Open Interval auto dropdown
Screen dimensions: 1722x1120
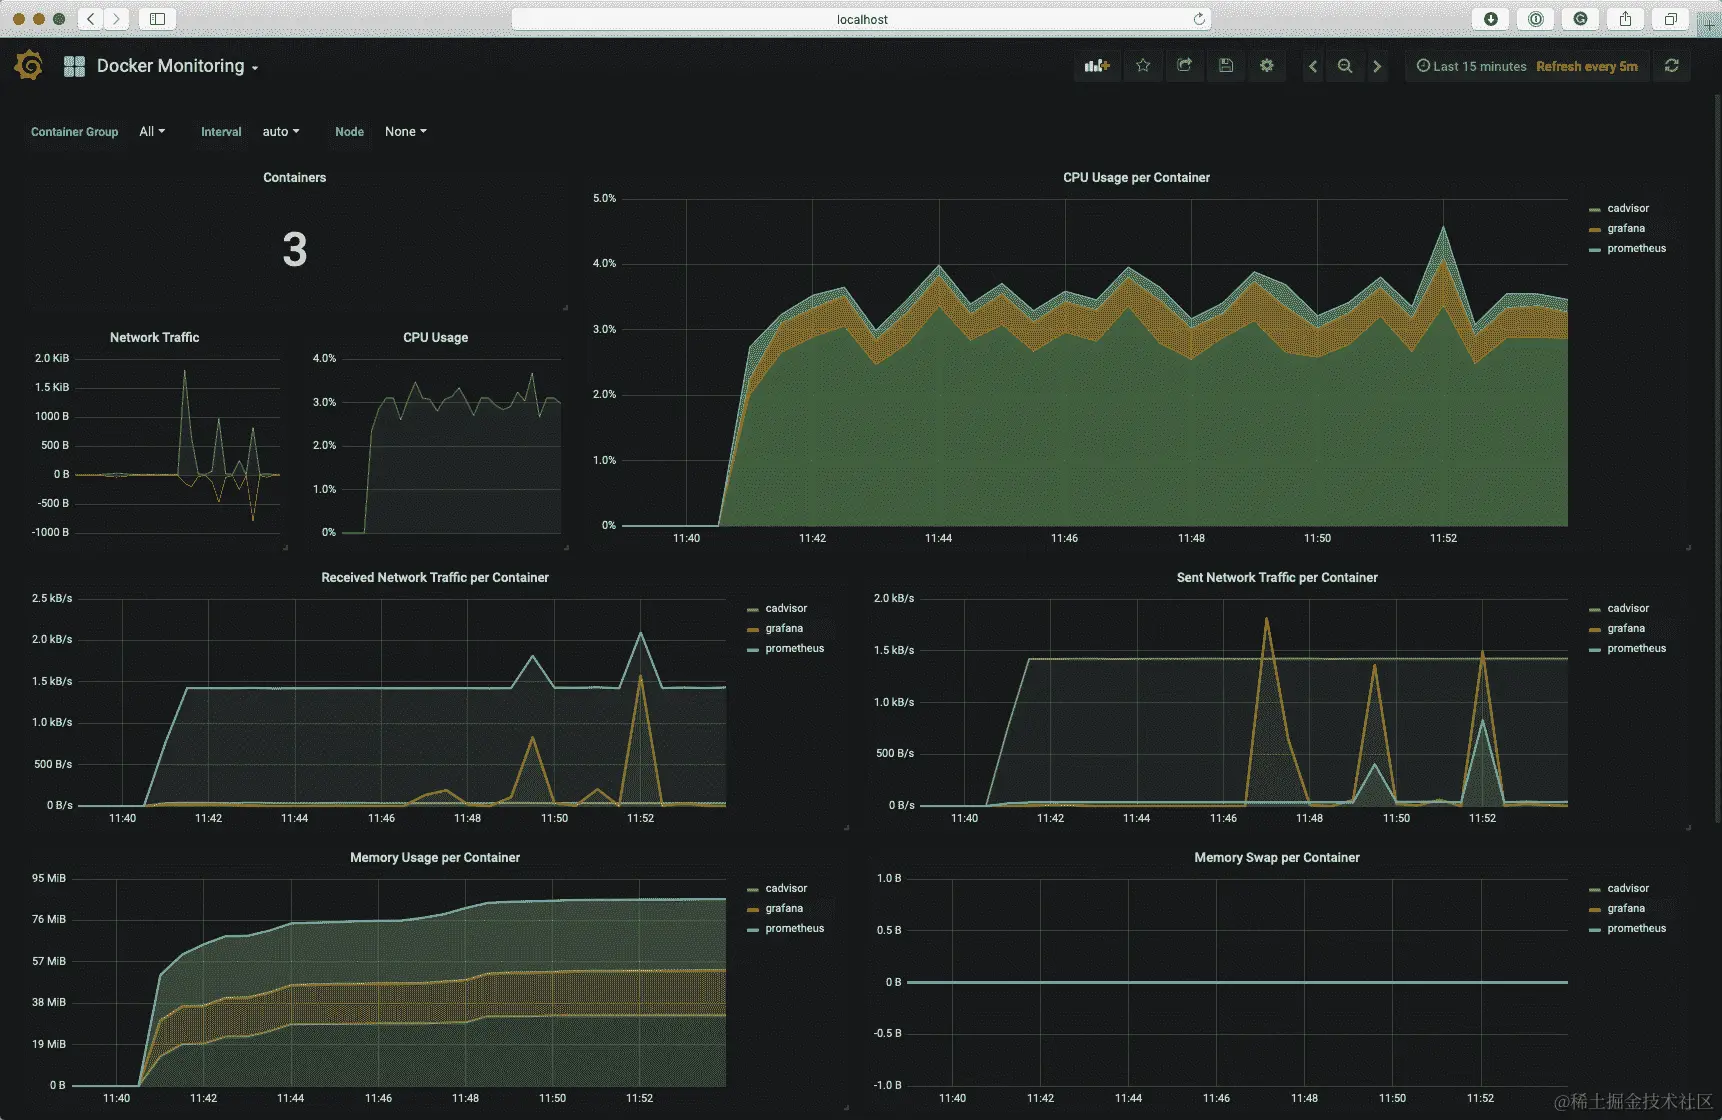click(x=280, y=131)
